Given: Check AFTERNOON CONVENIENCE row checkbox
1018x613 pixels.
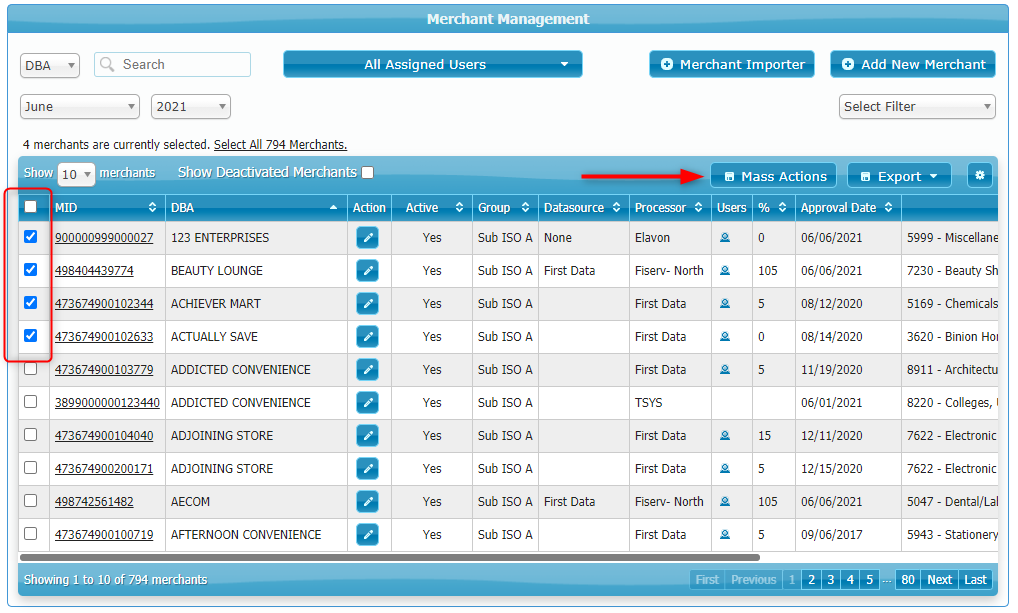Looking at the screenshot, I should click(31, 534).
